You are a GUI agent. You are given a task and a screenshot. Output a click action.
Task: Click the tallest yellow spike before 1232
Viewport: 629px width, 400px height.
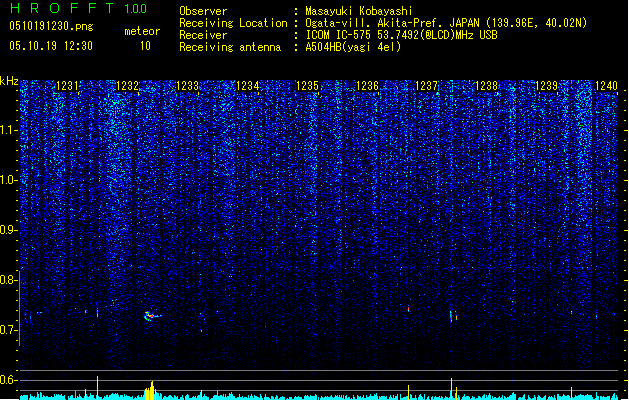[x=97, y=388]
